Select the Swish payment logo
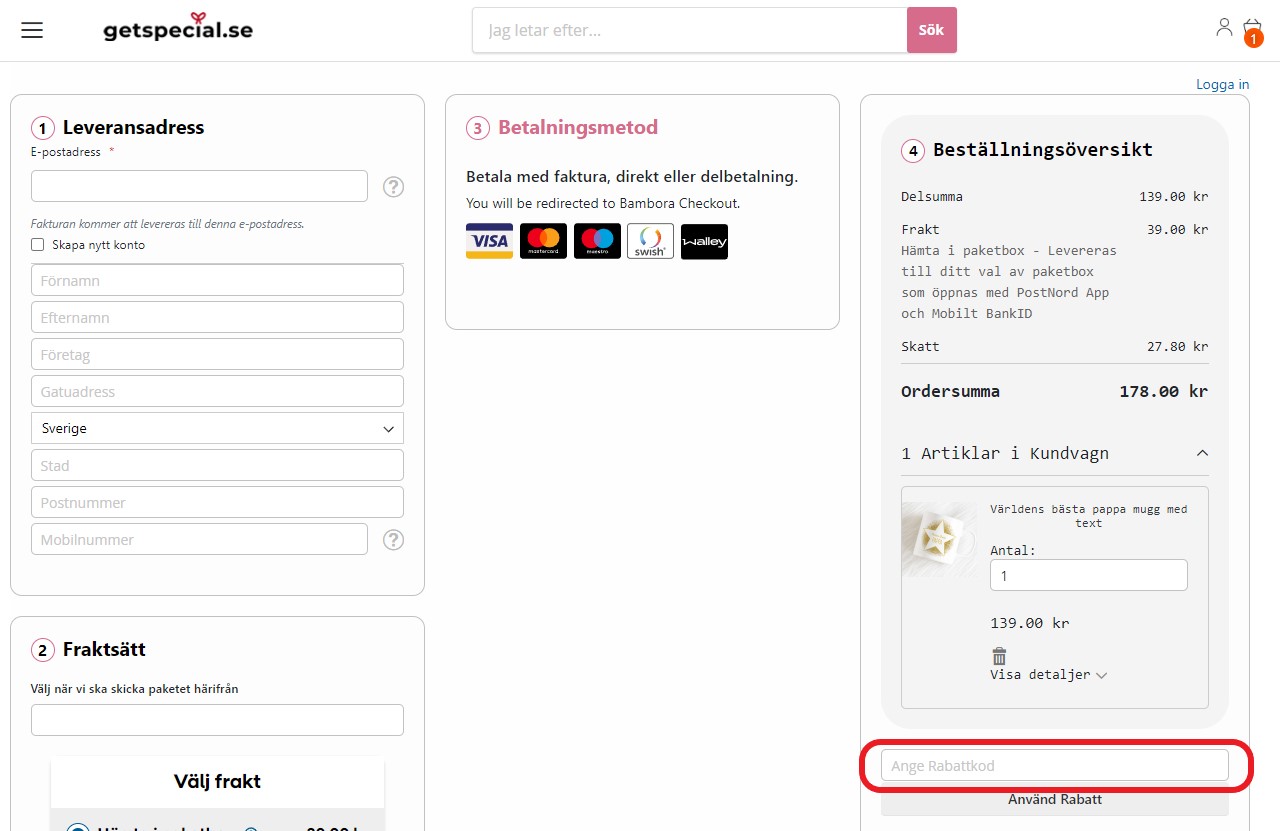The height and width of the screenshot is (831, 1280). point(650,241)
